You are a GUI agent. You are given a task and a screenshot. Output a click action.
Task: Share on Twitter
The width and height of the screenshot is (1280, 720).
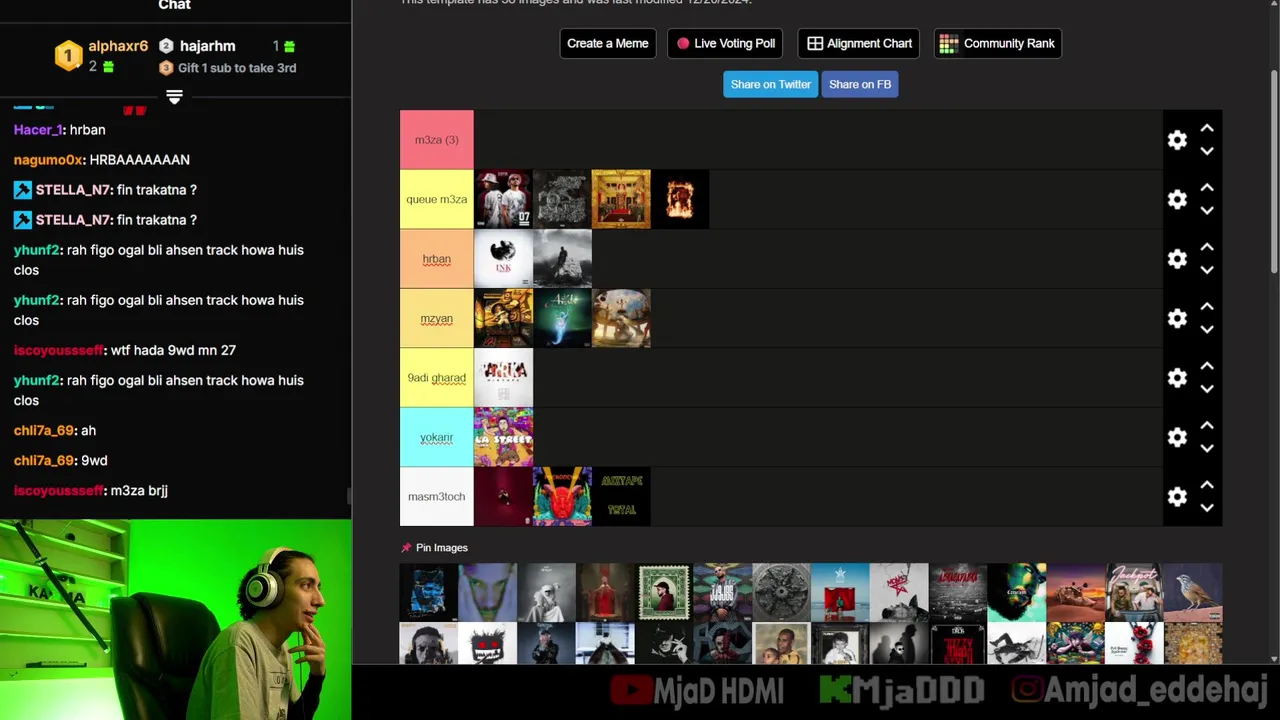point(770,84)
